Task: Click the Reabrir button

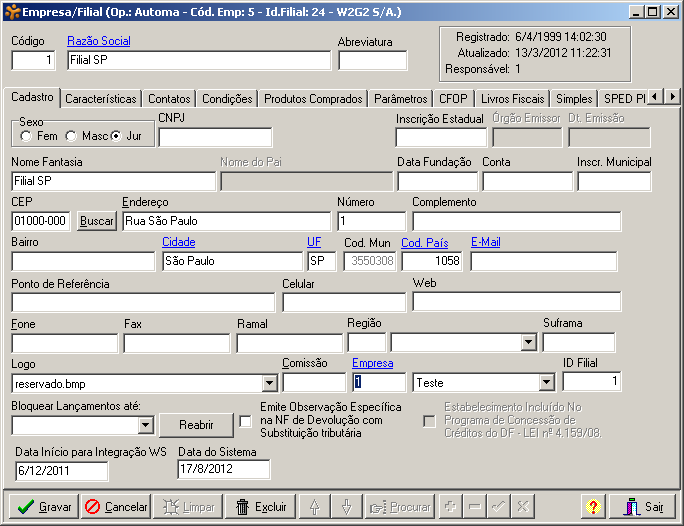Action: [x=196, y=425]
